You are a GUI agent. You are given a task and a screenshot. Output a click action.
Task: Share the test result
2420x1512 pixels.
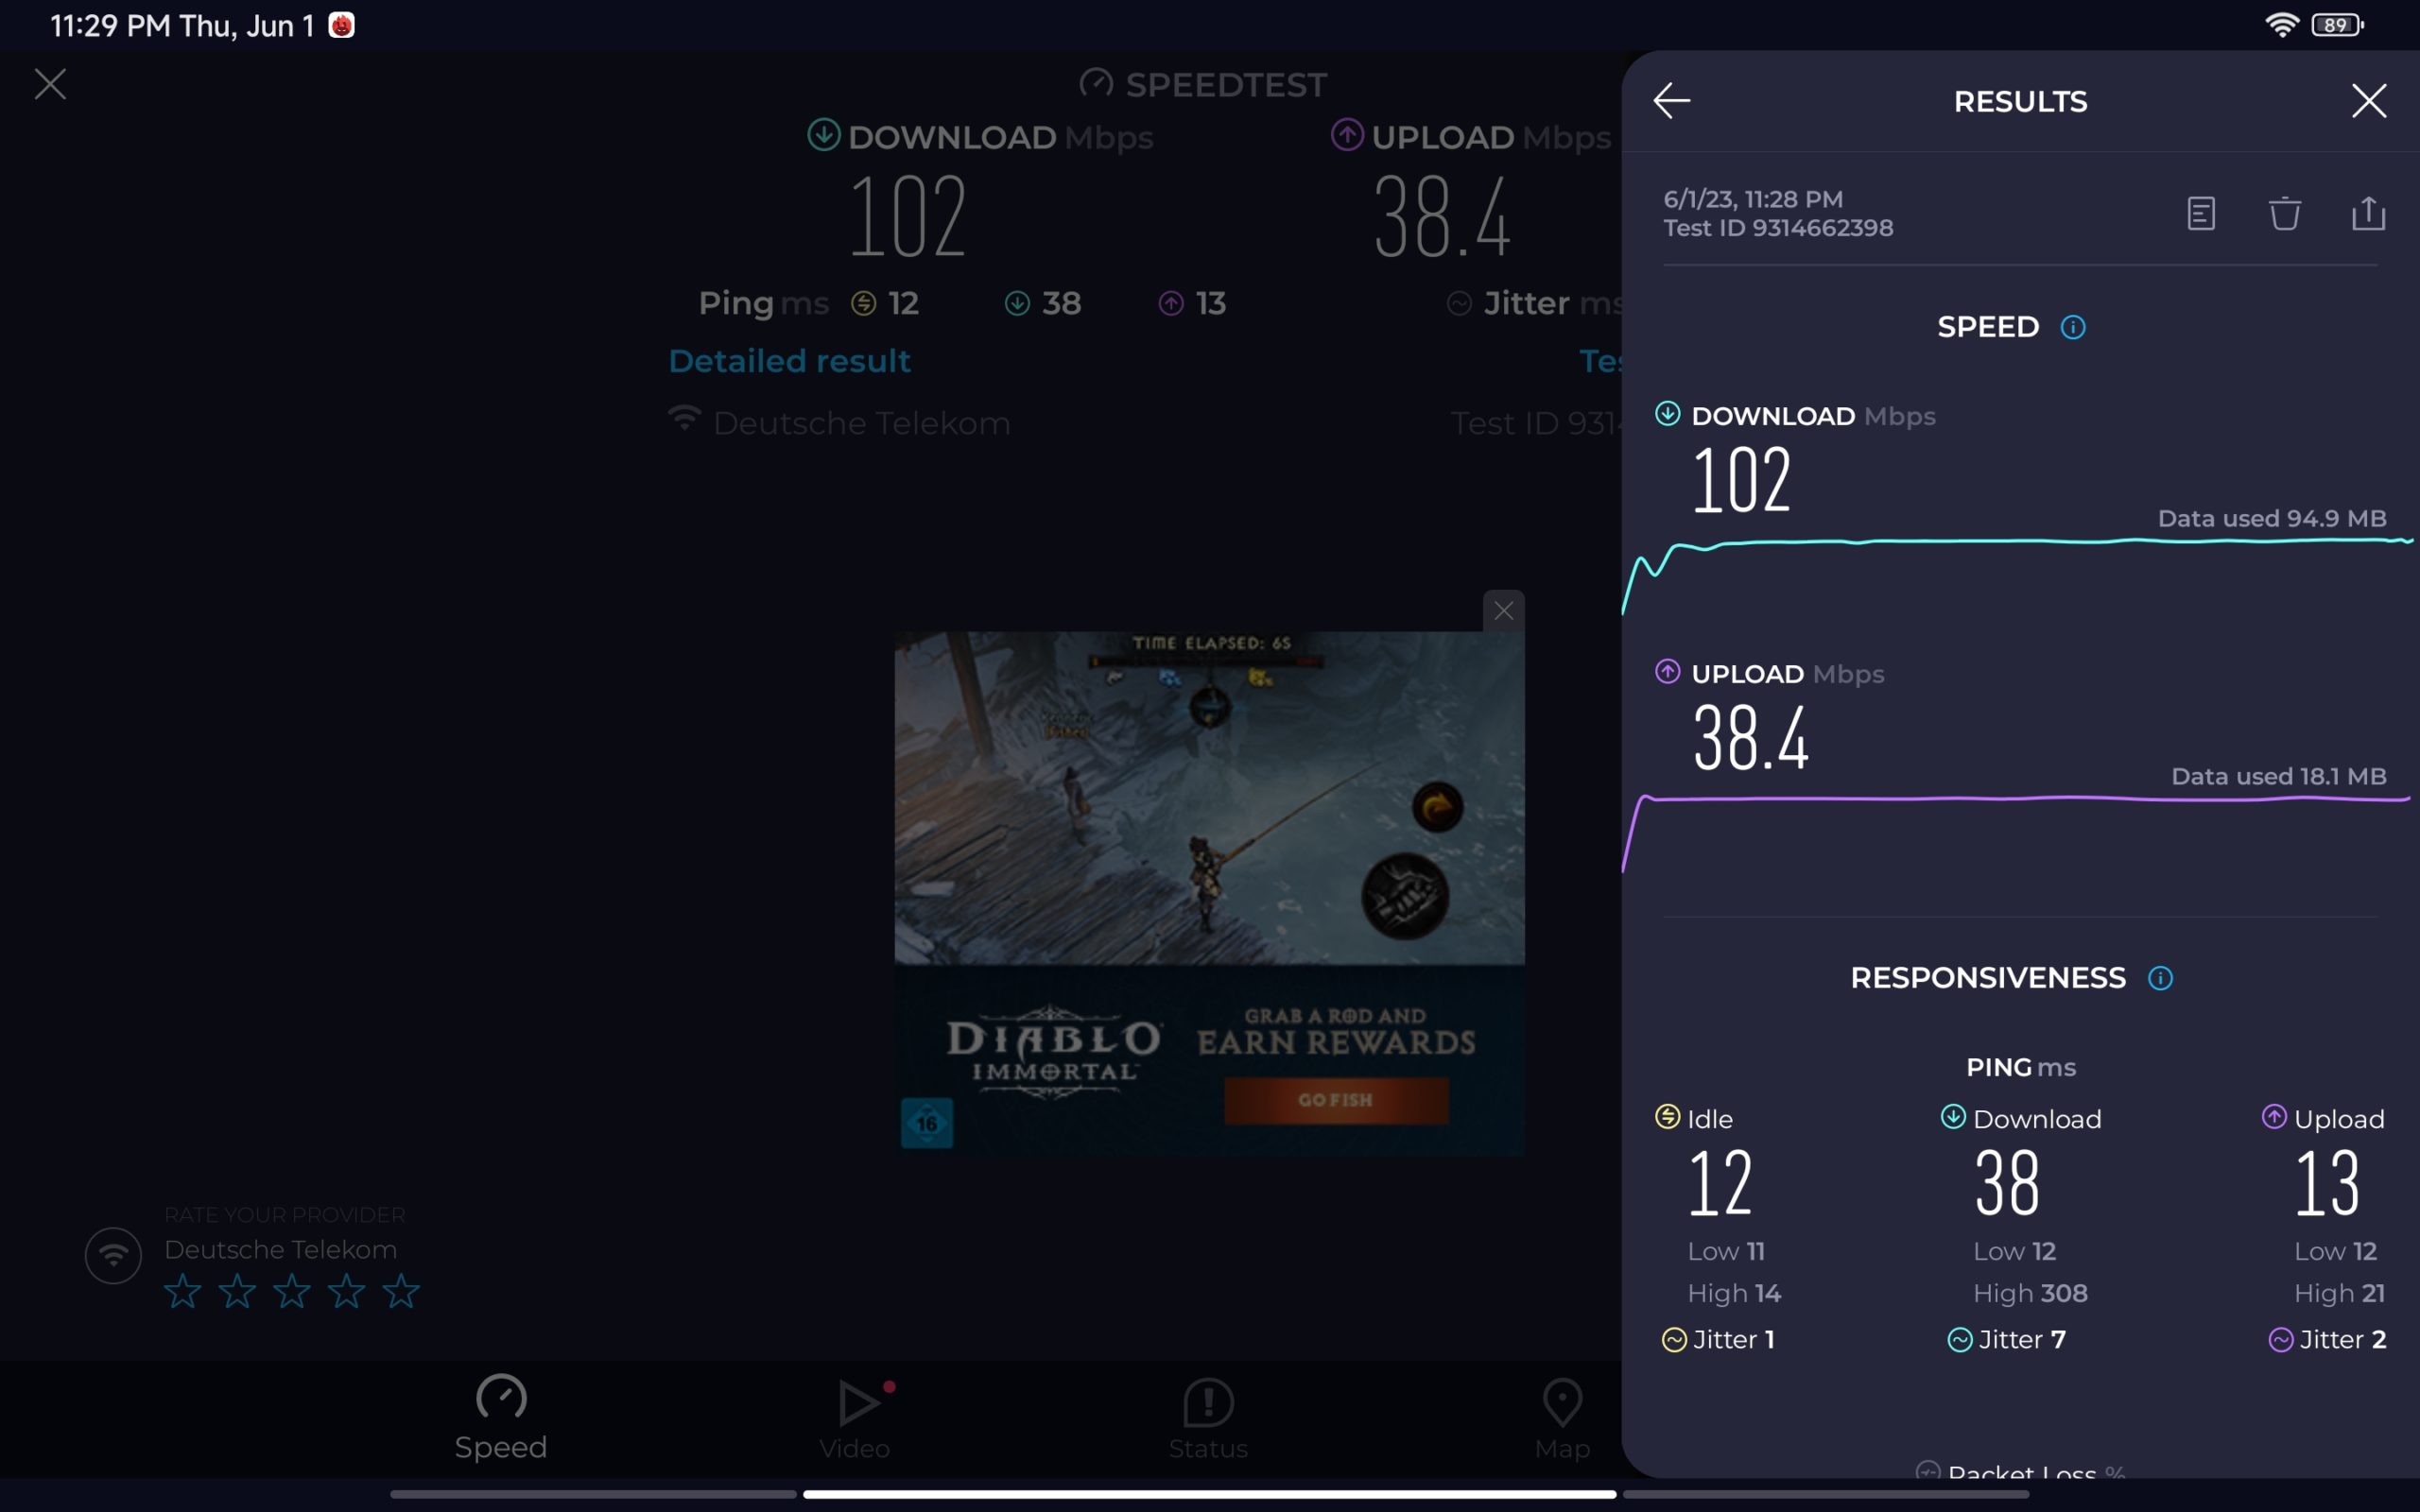2368,213
